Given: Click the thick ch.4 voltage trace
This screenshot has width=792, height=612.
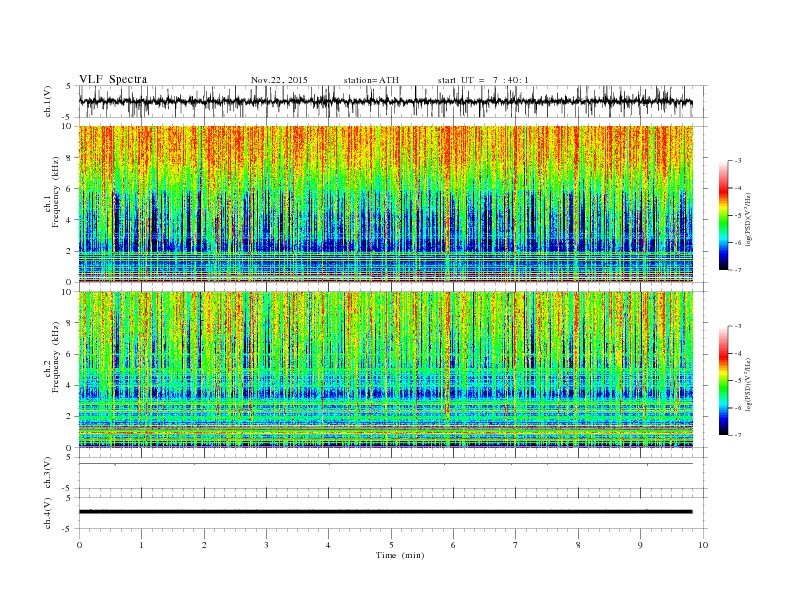Looking at the screenshot, I should 386,512.
